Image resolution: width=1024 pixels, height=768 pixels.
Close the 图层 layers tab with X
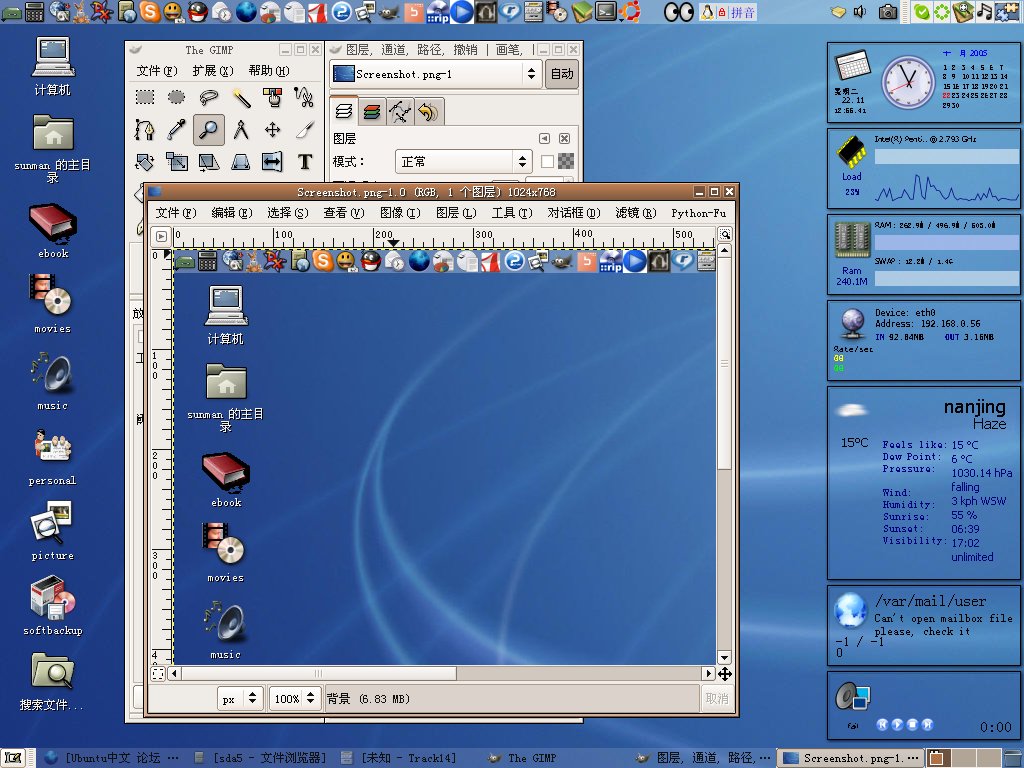click(x=565, y=138)
